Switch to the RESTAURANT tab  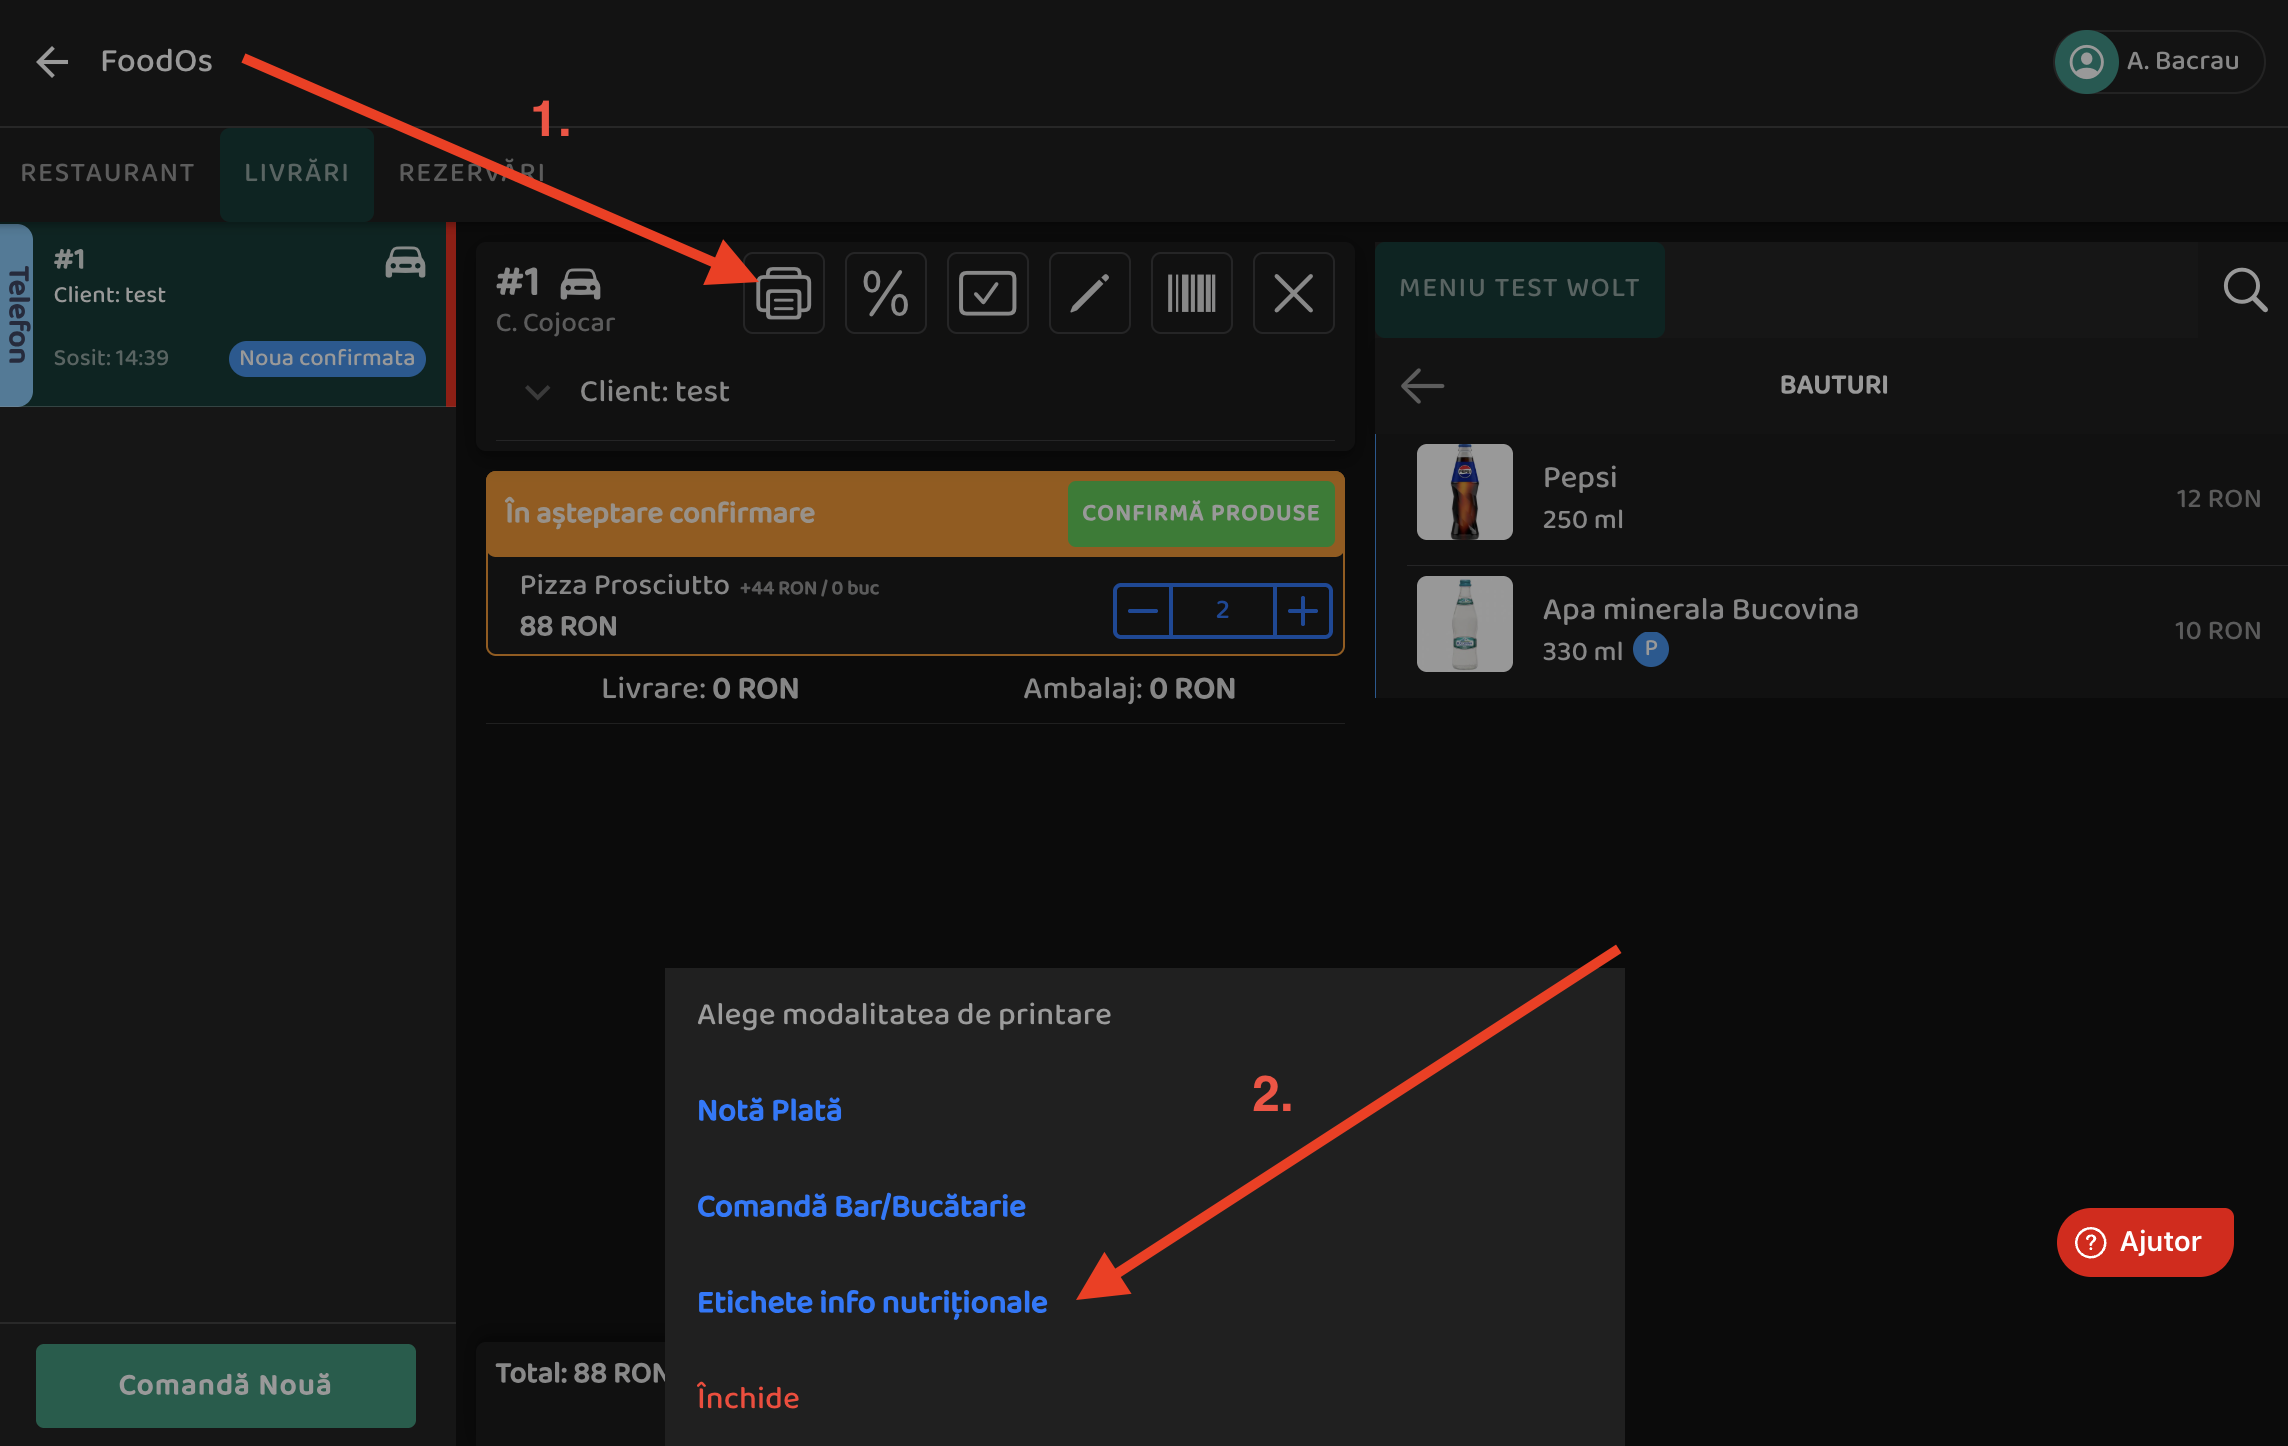tap(108, 173)
